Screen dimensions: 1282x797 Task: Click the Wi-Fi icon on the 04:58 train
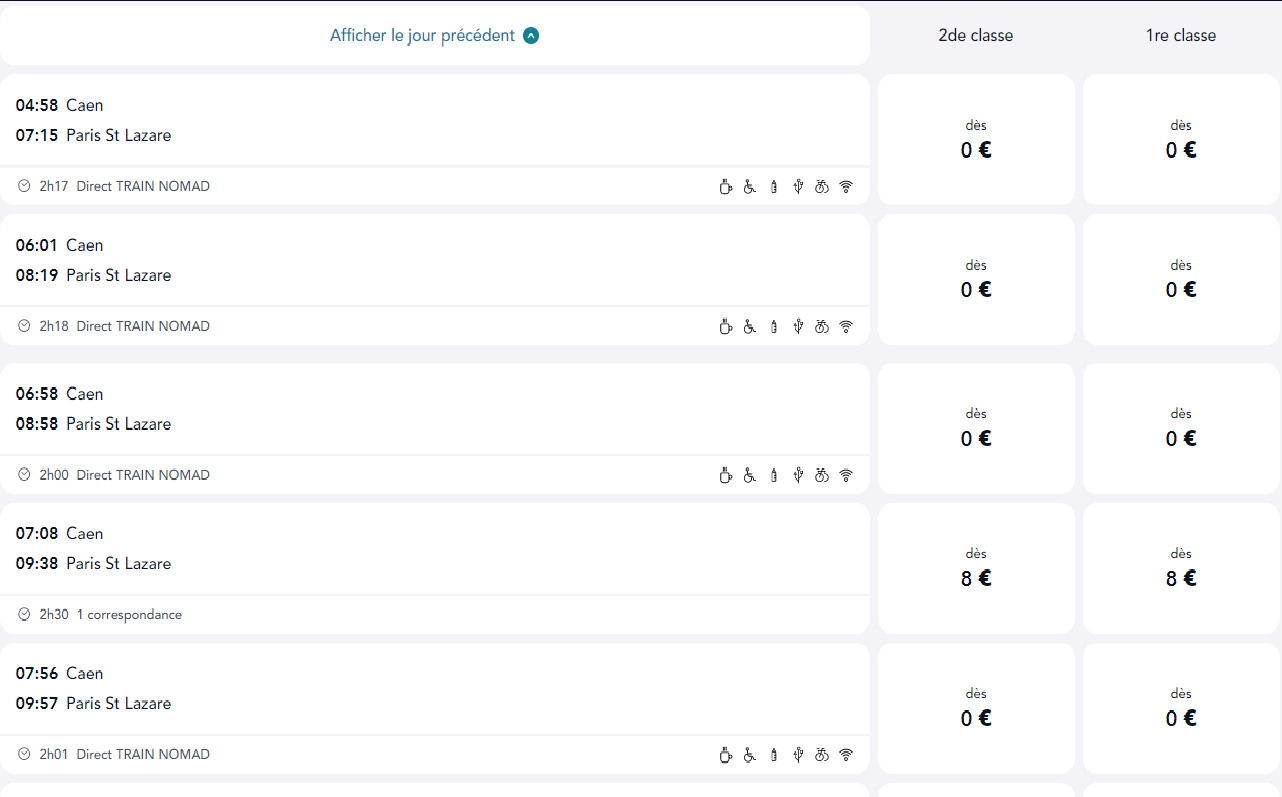click(846, 186)
